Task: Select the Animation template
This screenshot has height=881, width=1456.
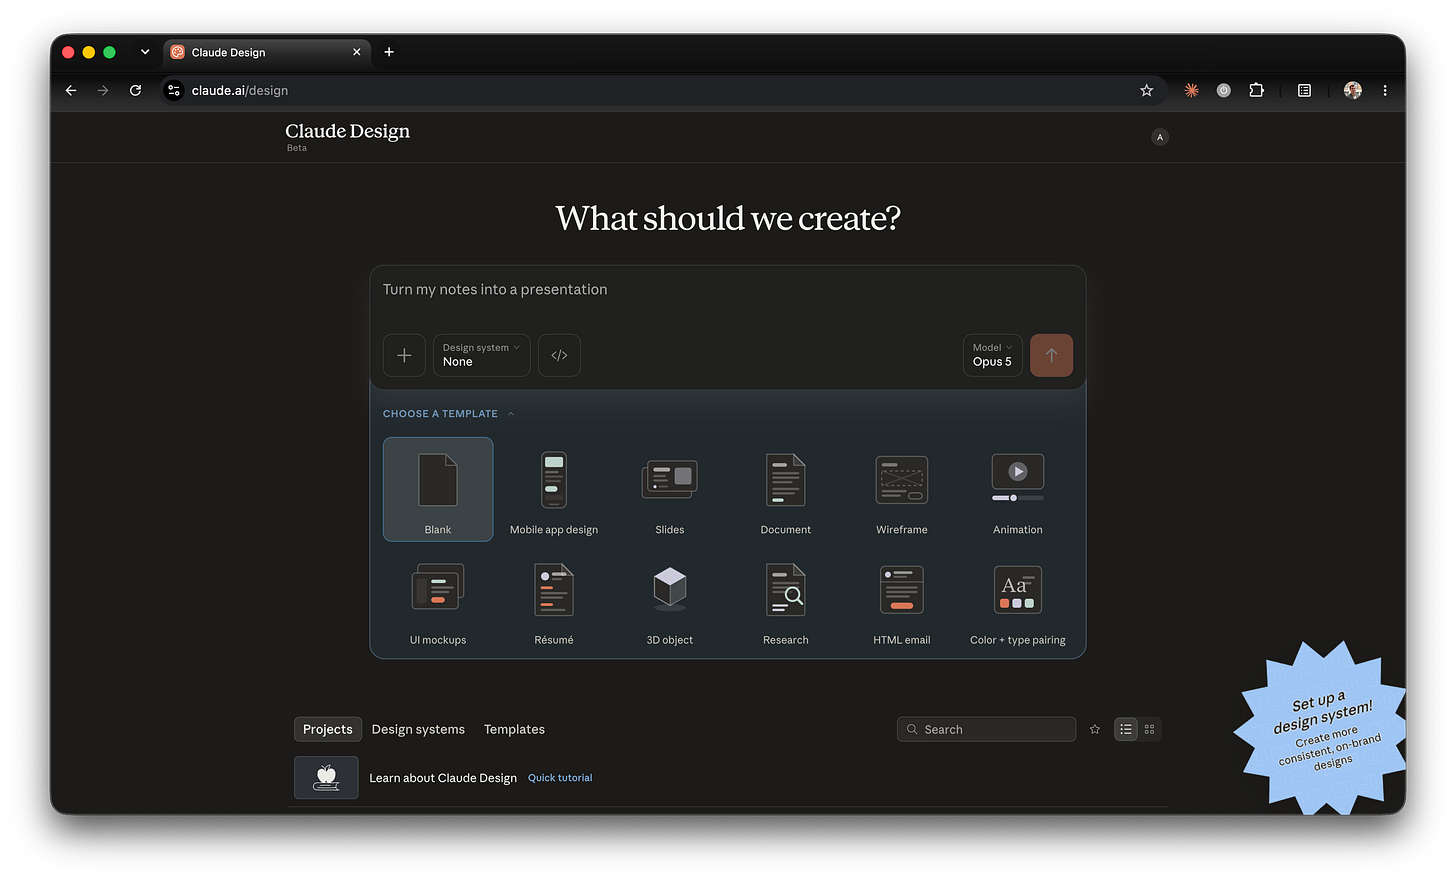Action: [1018, 489]
